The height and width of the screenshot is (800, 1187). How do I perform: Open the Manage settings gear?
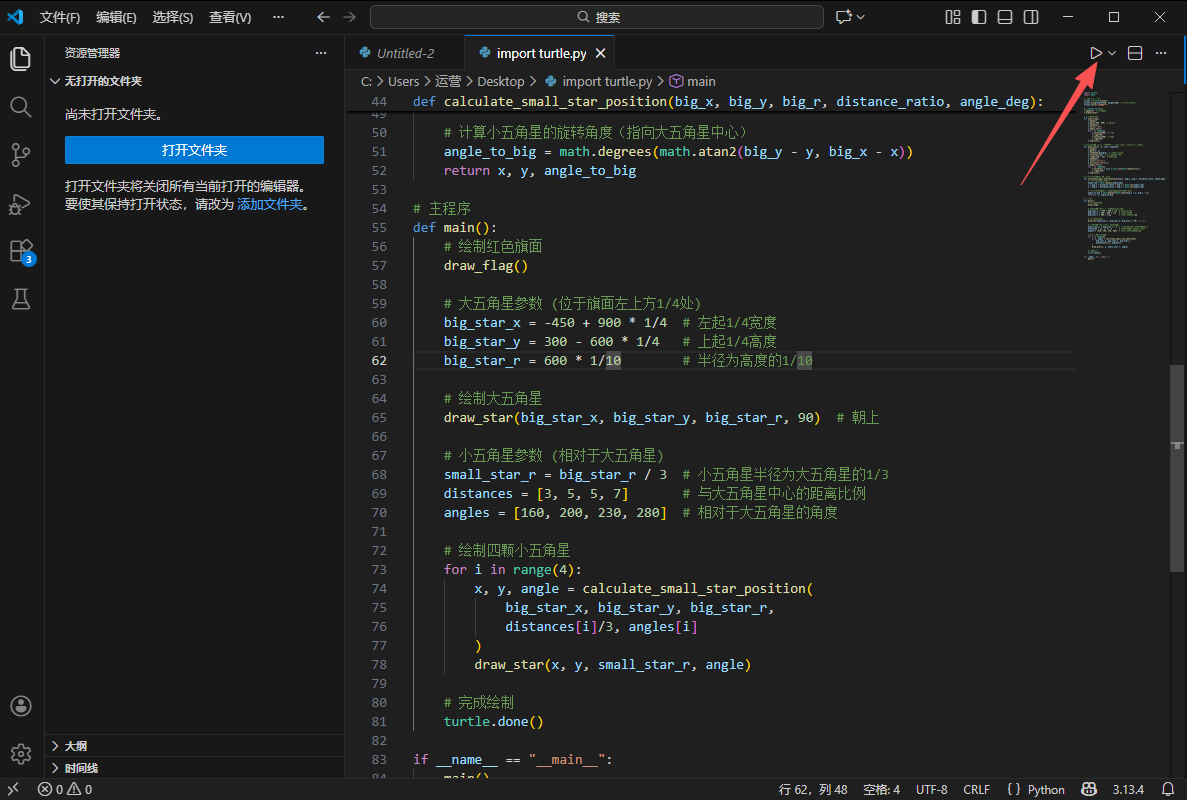coord(21,753)
